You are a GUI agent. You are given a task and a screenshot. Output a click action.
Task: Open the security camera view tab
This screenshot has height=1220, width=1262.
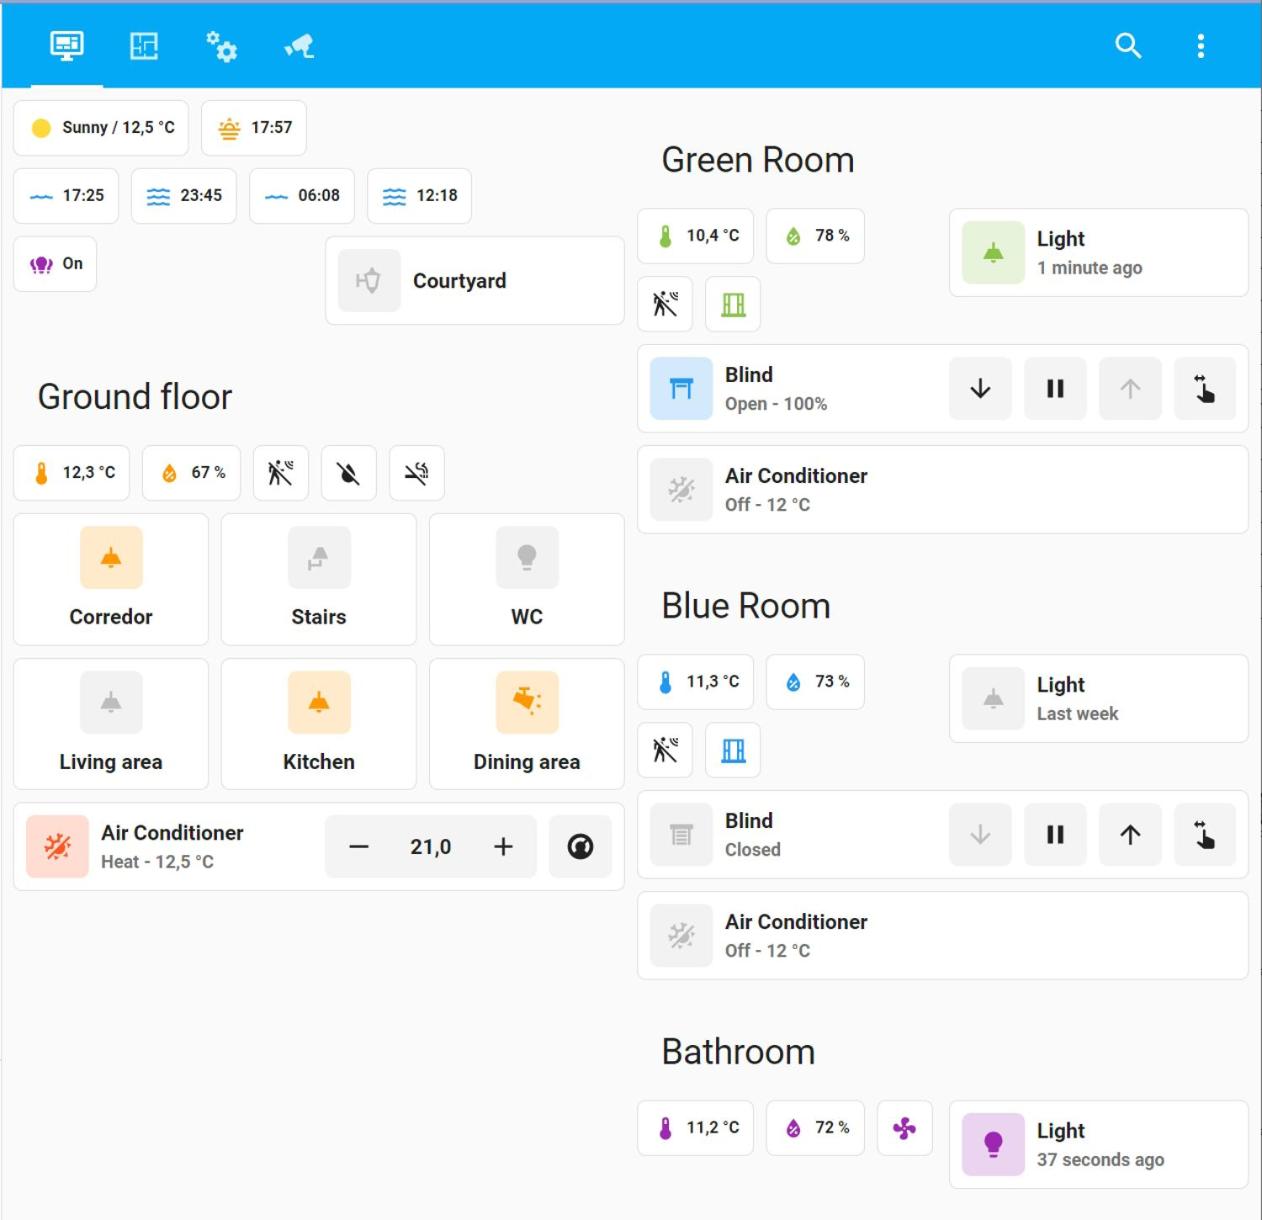299,45
